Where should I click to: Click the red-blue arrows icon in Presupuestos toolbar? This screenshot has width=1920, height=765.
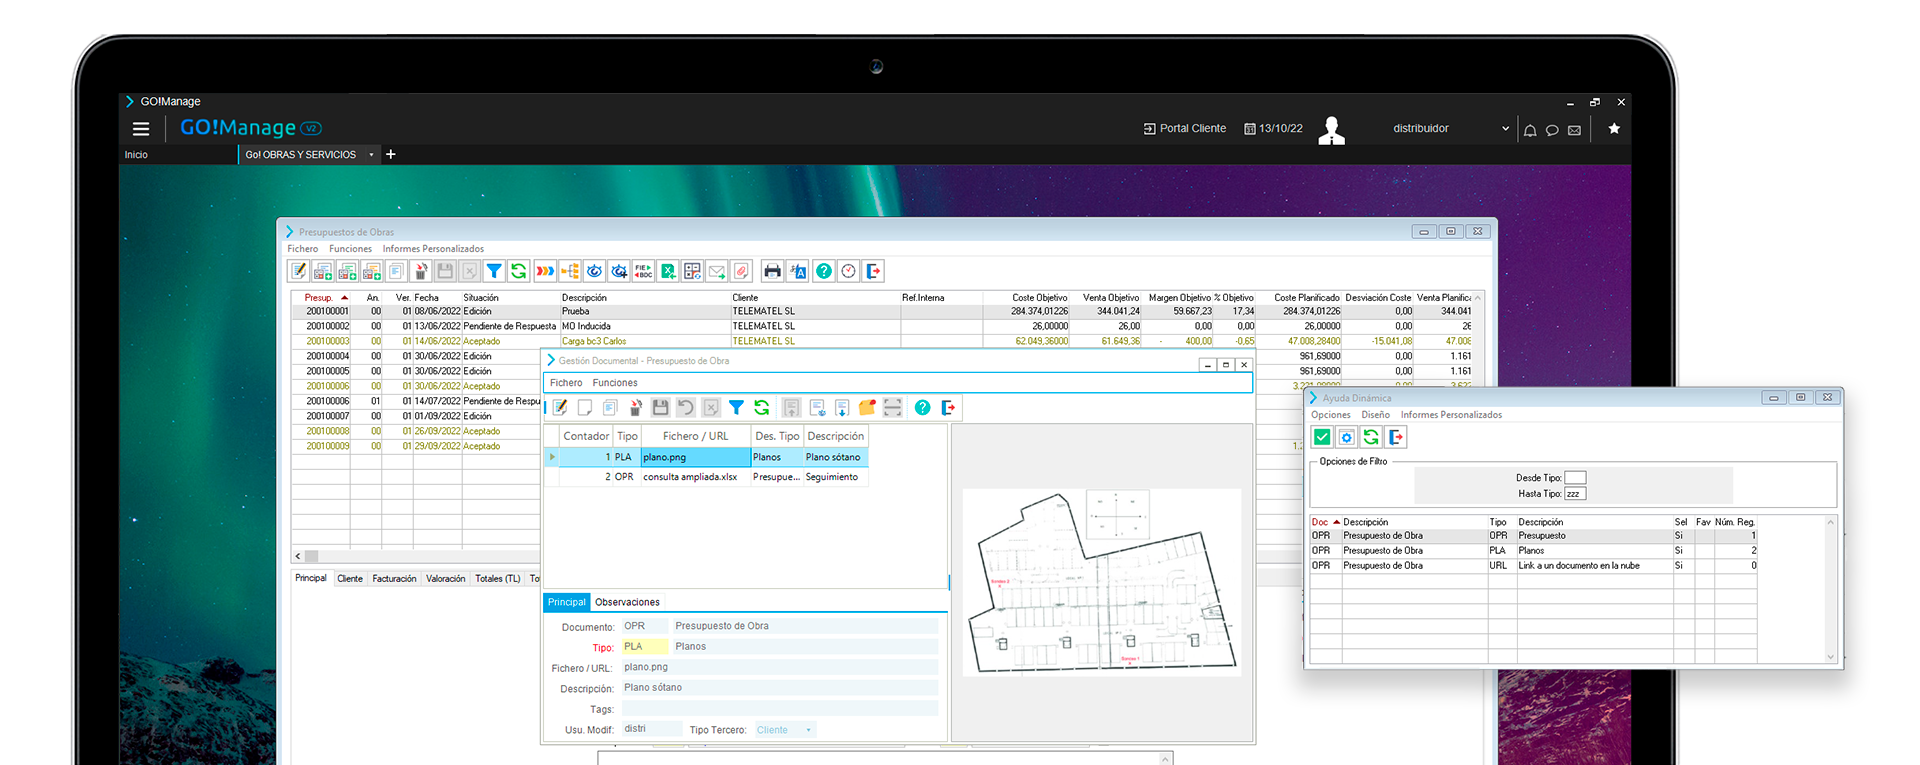point(545,271)
